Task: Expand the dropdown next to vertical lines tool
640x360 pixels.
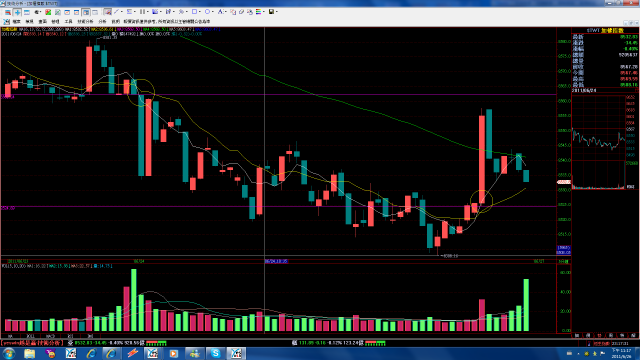Action: [147, 12]
